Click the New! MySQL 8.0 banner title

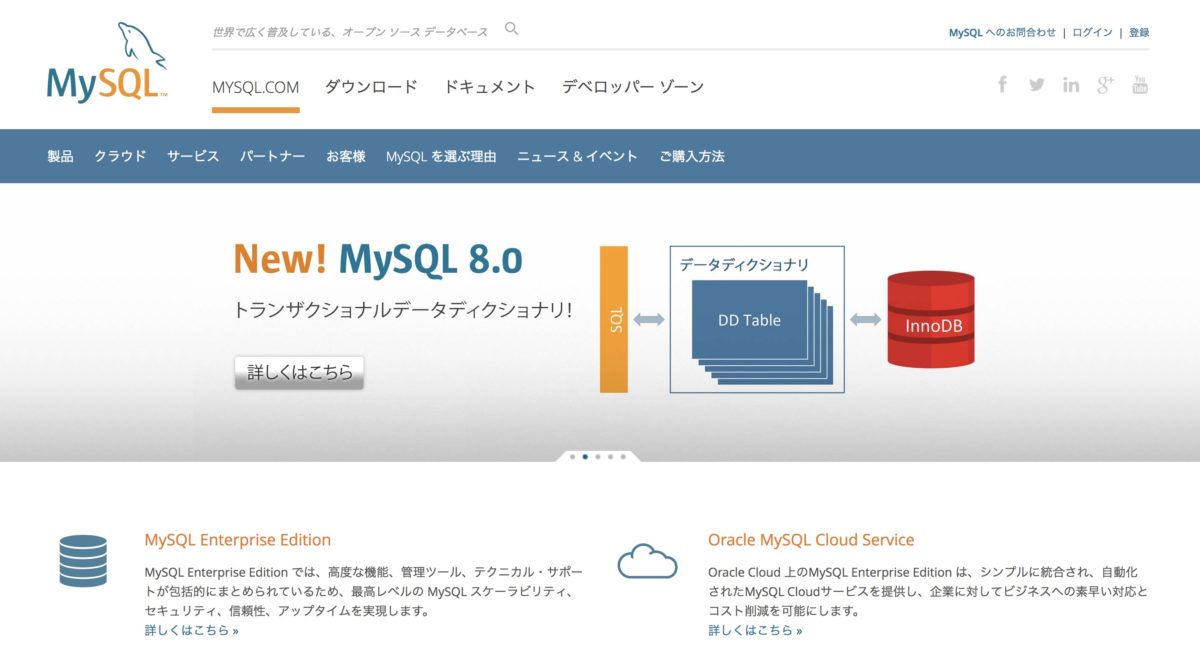tap(378, 259)
